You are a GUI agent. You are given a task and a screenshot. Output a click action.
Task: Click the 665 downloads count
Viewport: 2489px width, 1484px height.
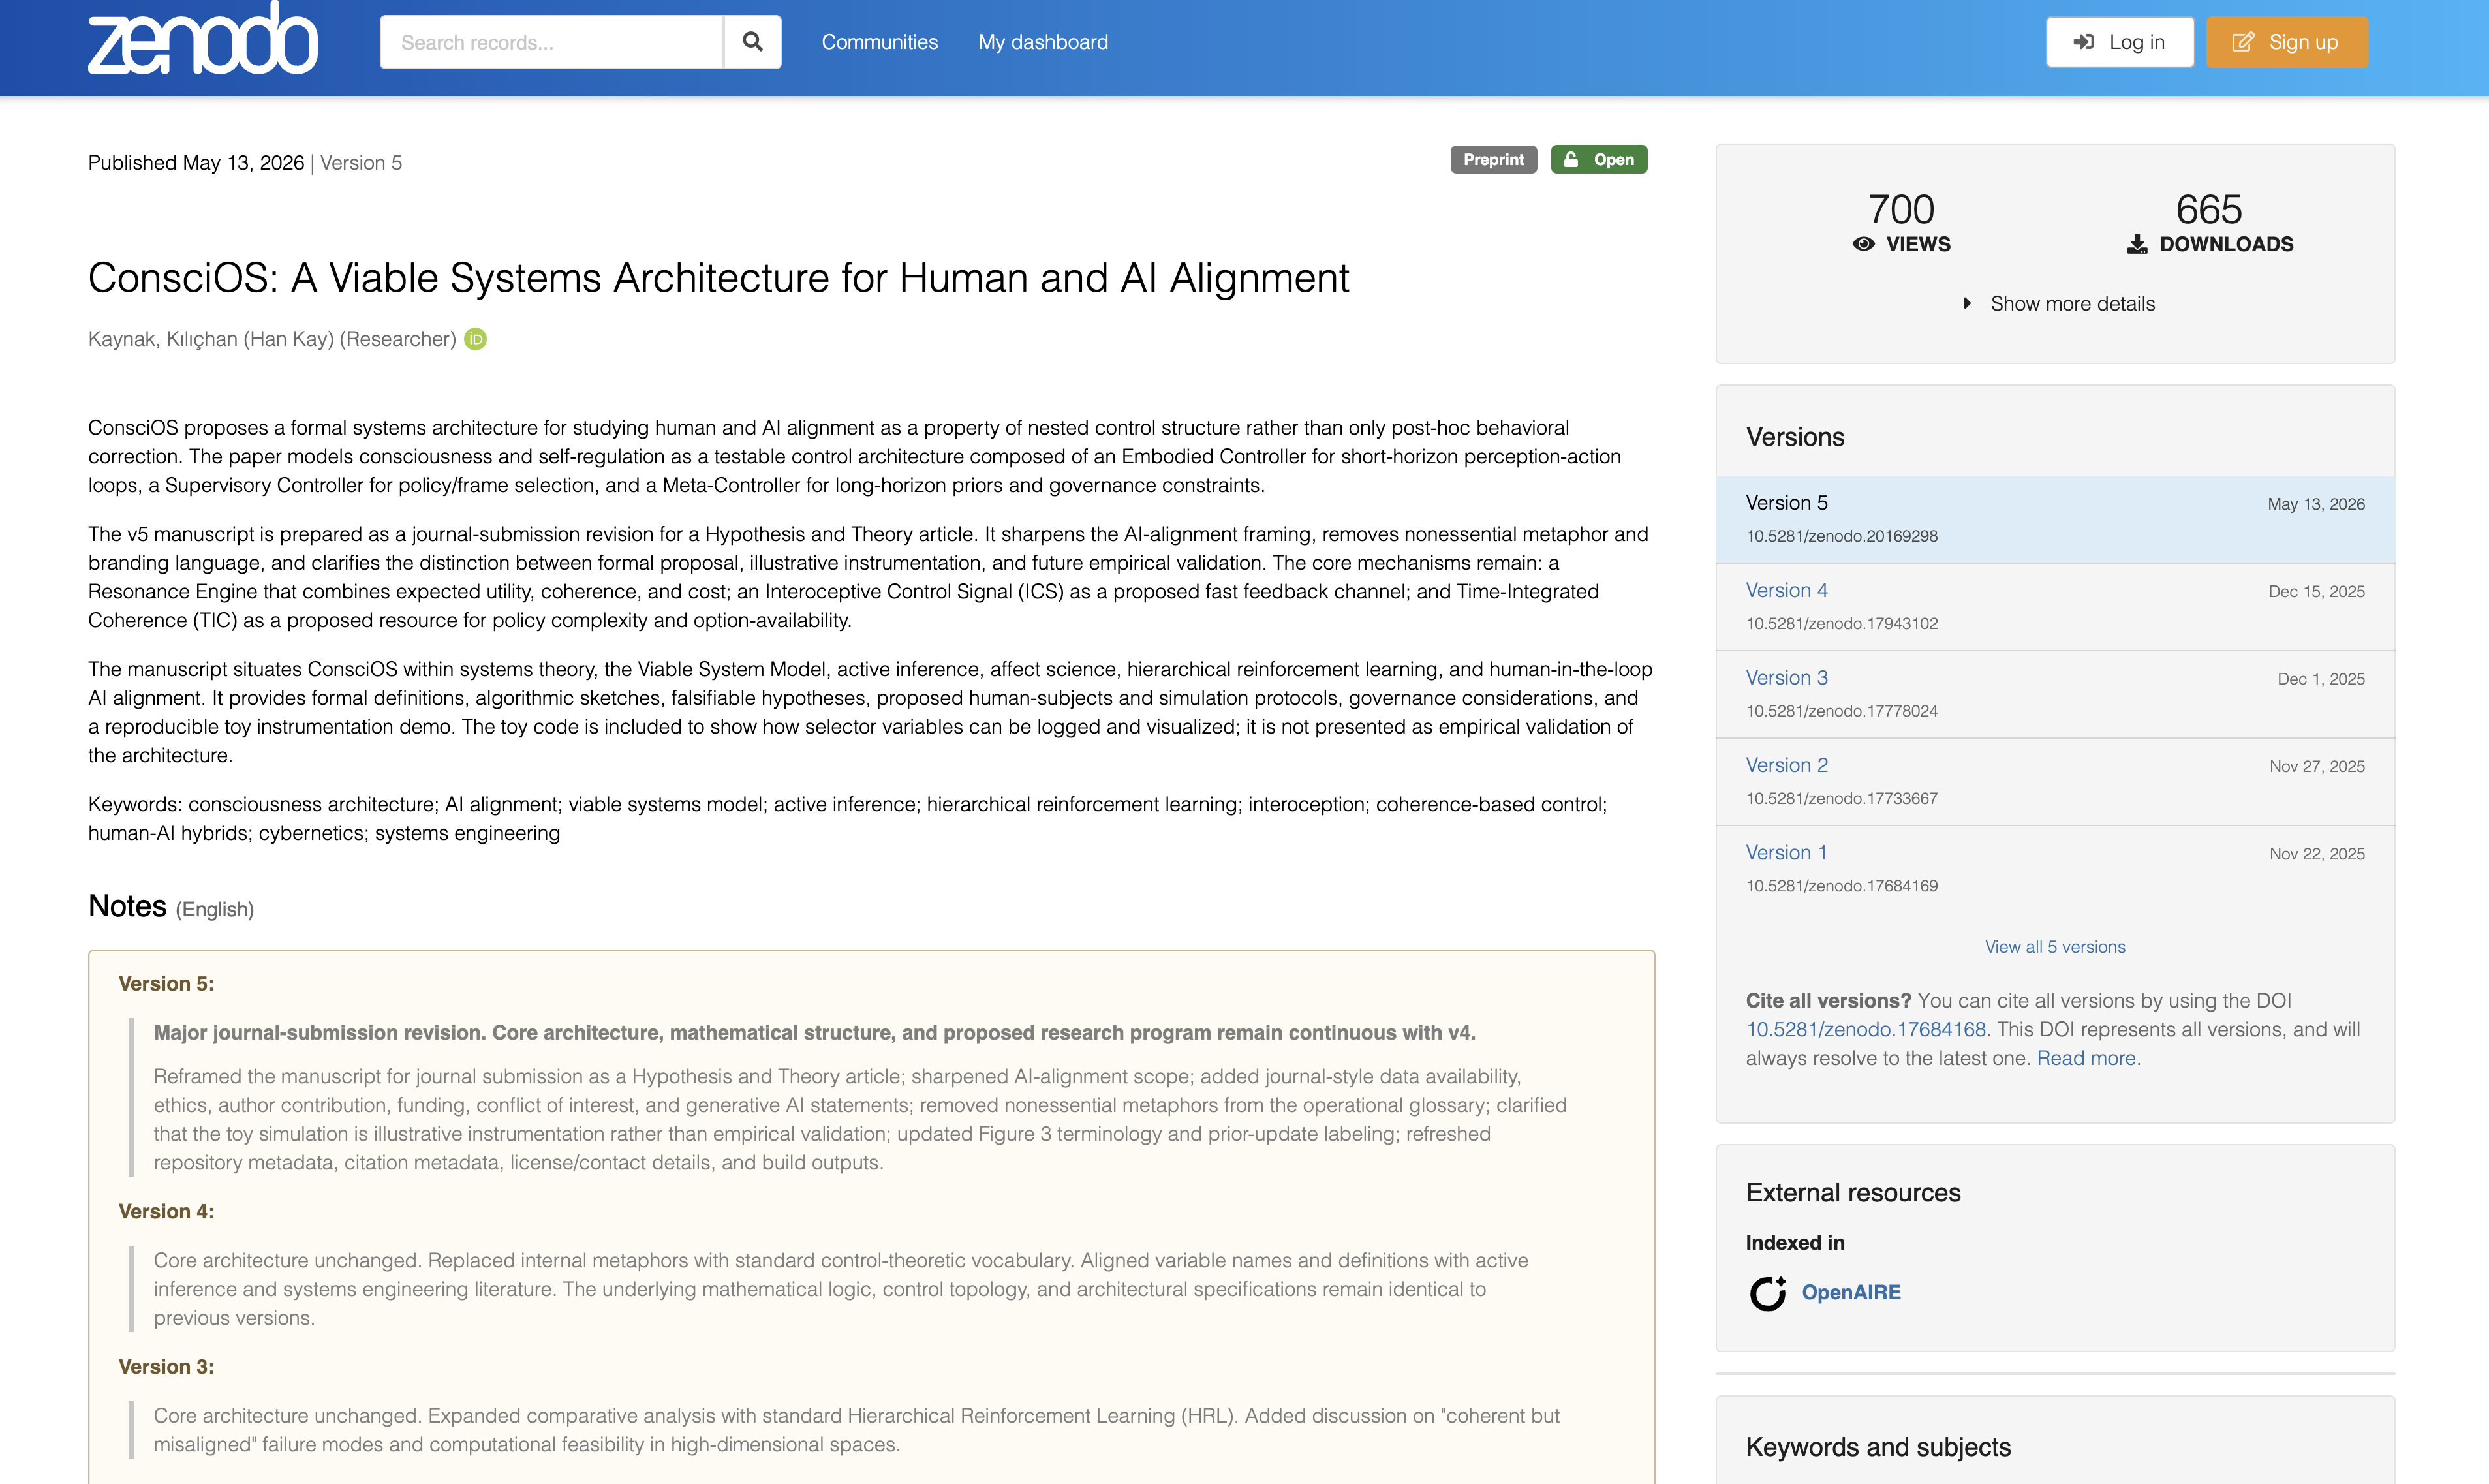pos(2209,209)
